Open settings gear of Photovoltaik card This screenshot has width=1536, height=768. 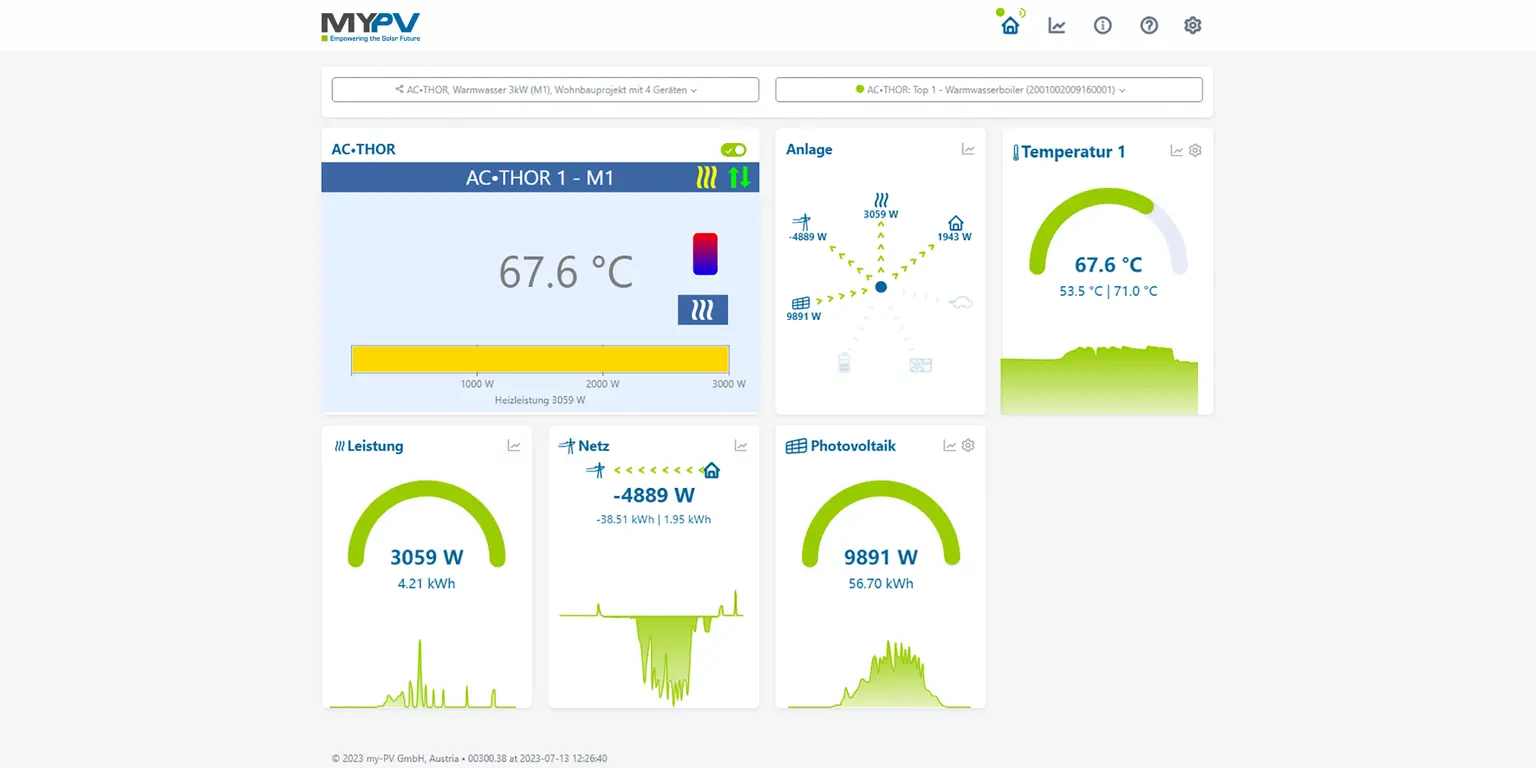click(968, 446)
